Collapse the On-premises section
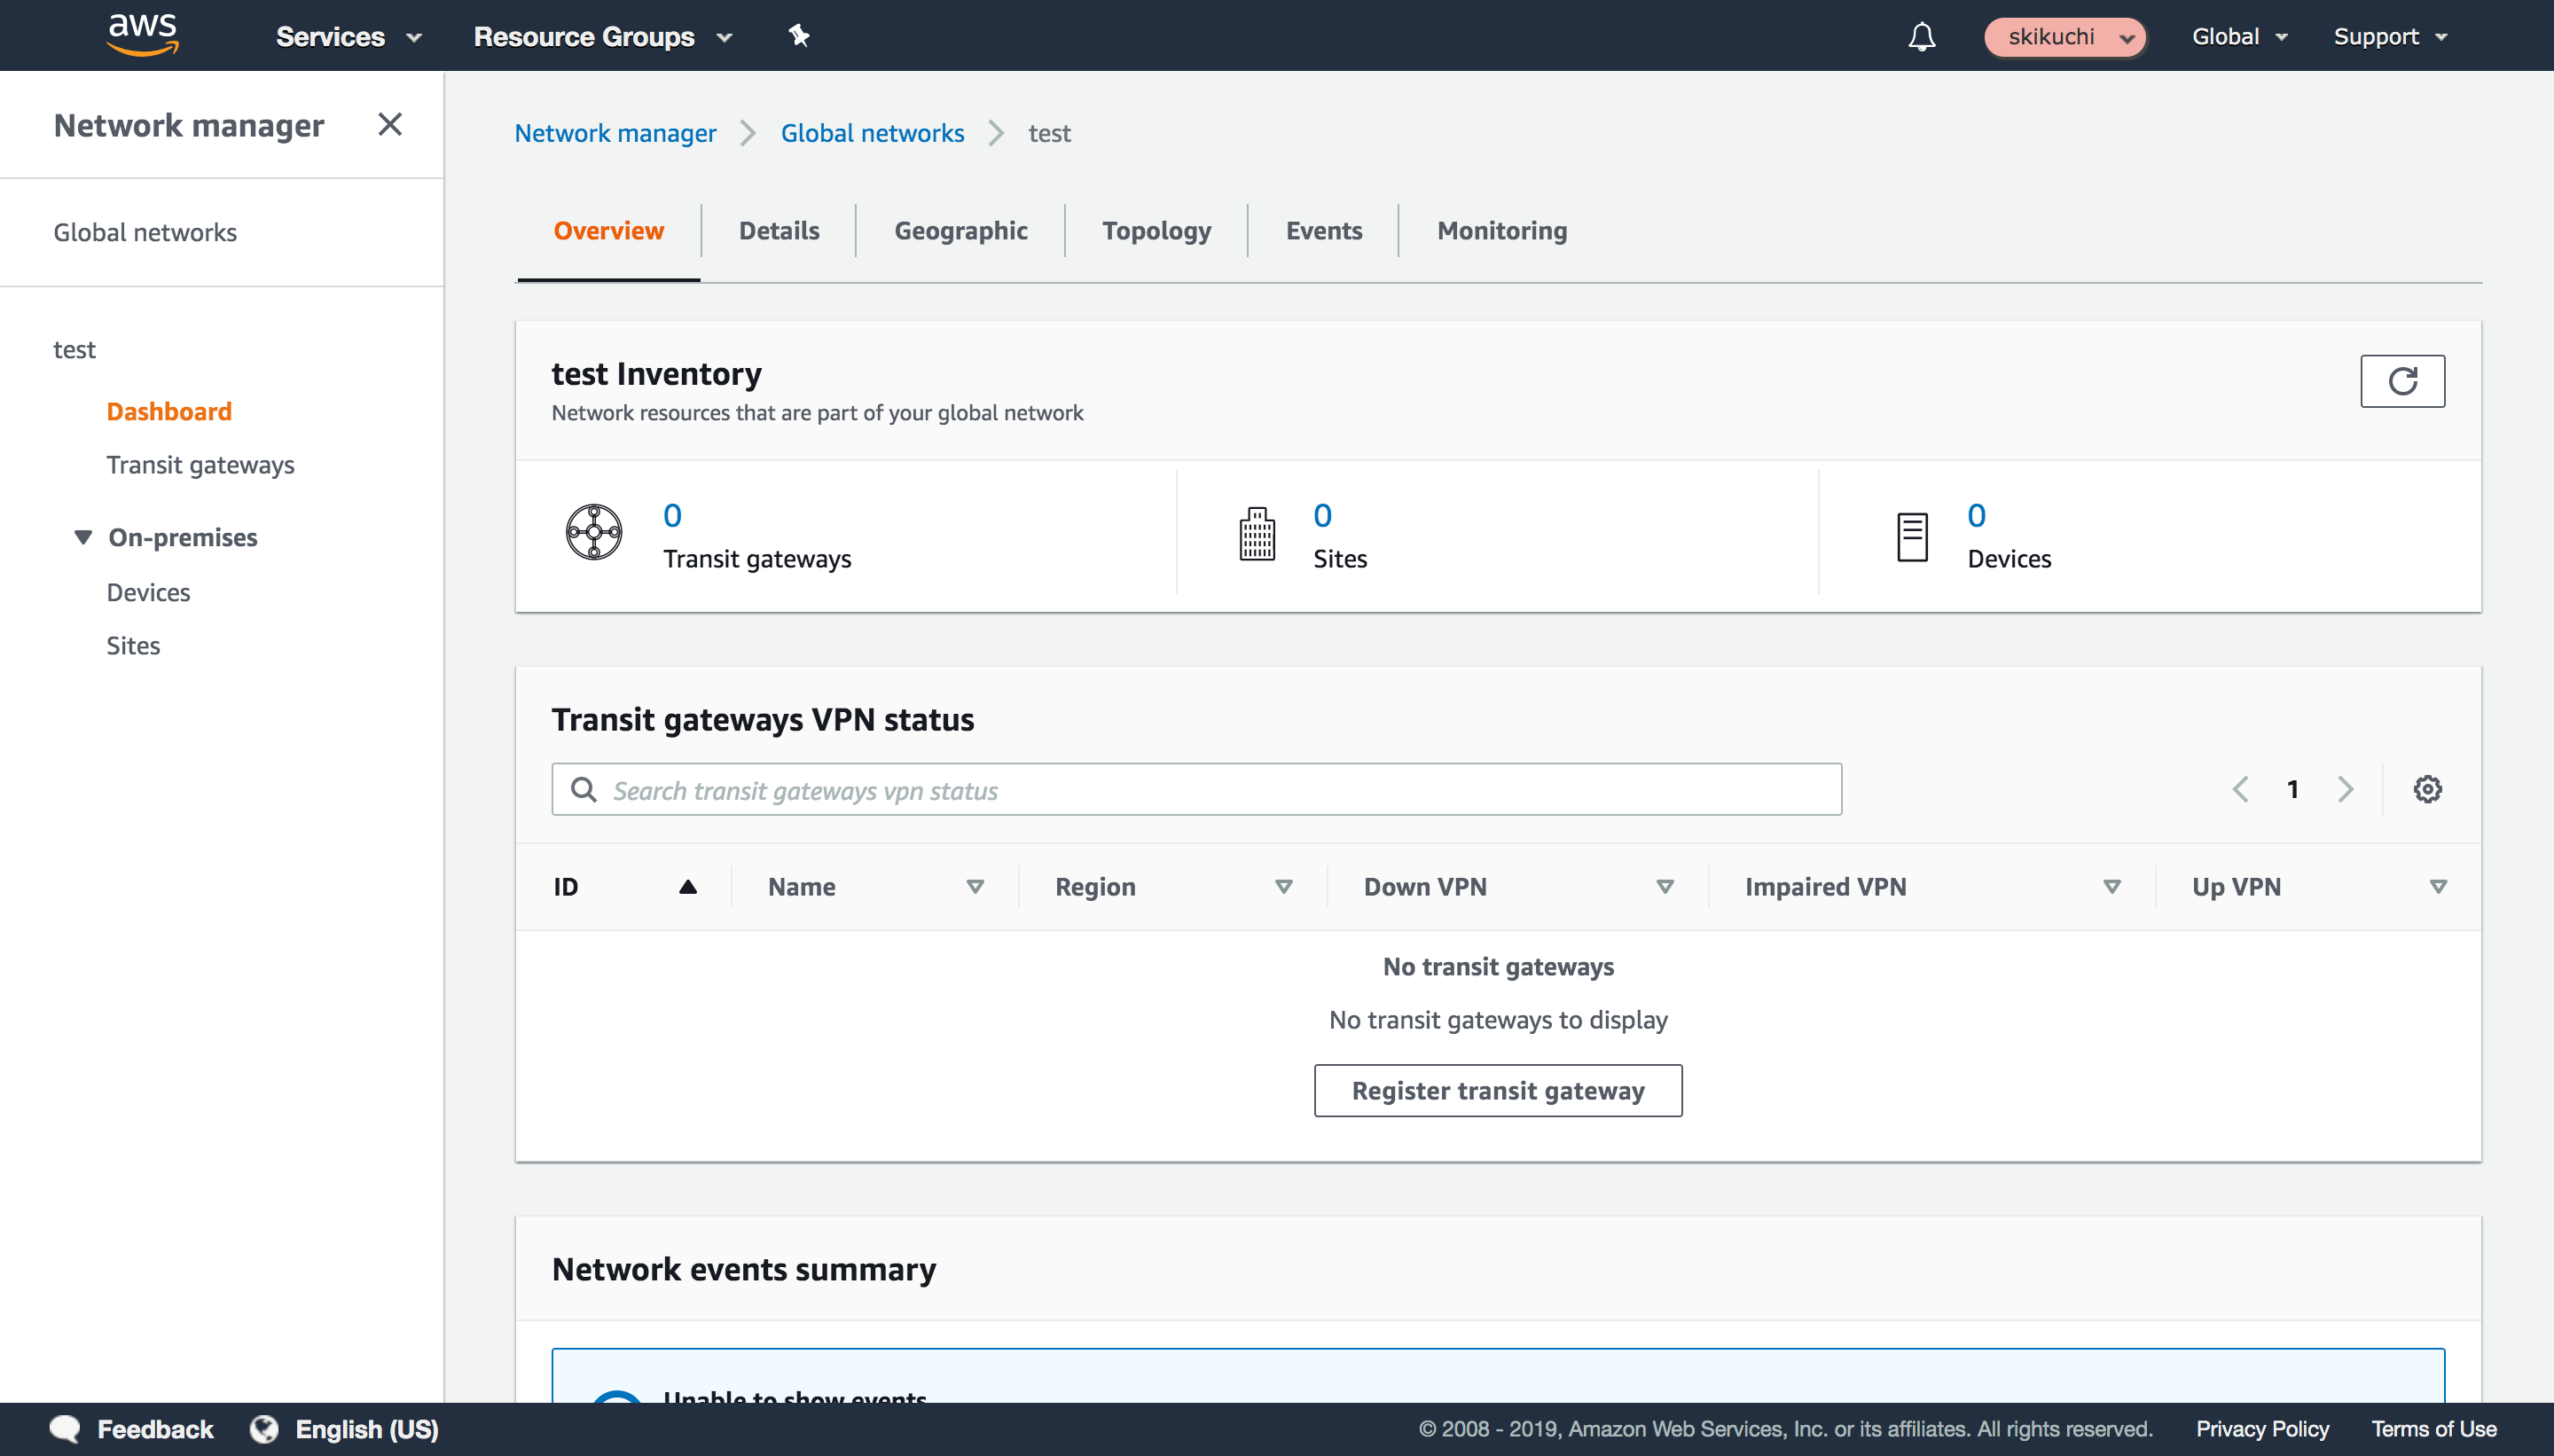Image resolution: width=2554 pixels, height=1456 pixels. (83, 537)
